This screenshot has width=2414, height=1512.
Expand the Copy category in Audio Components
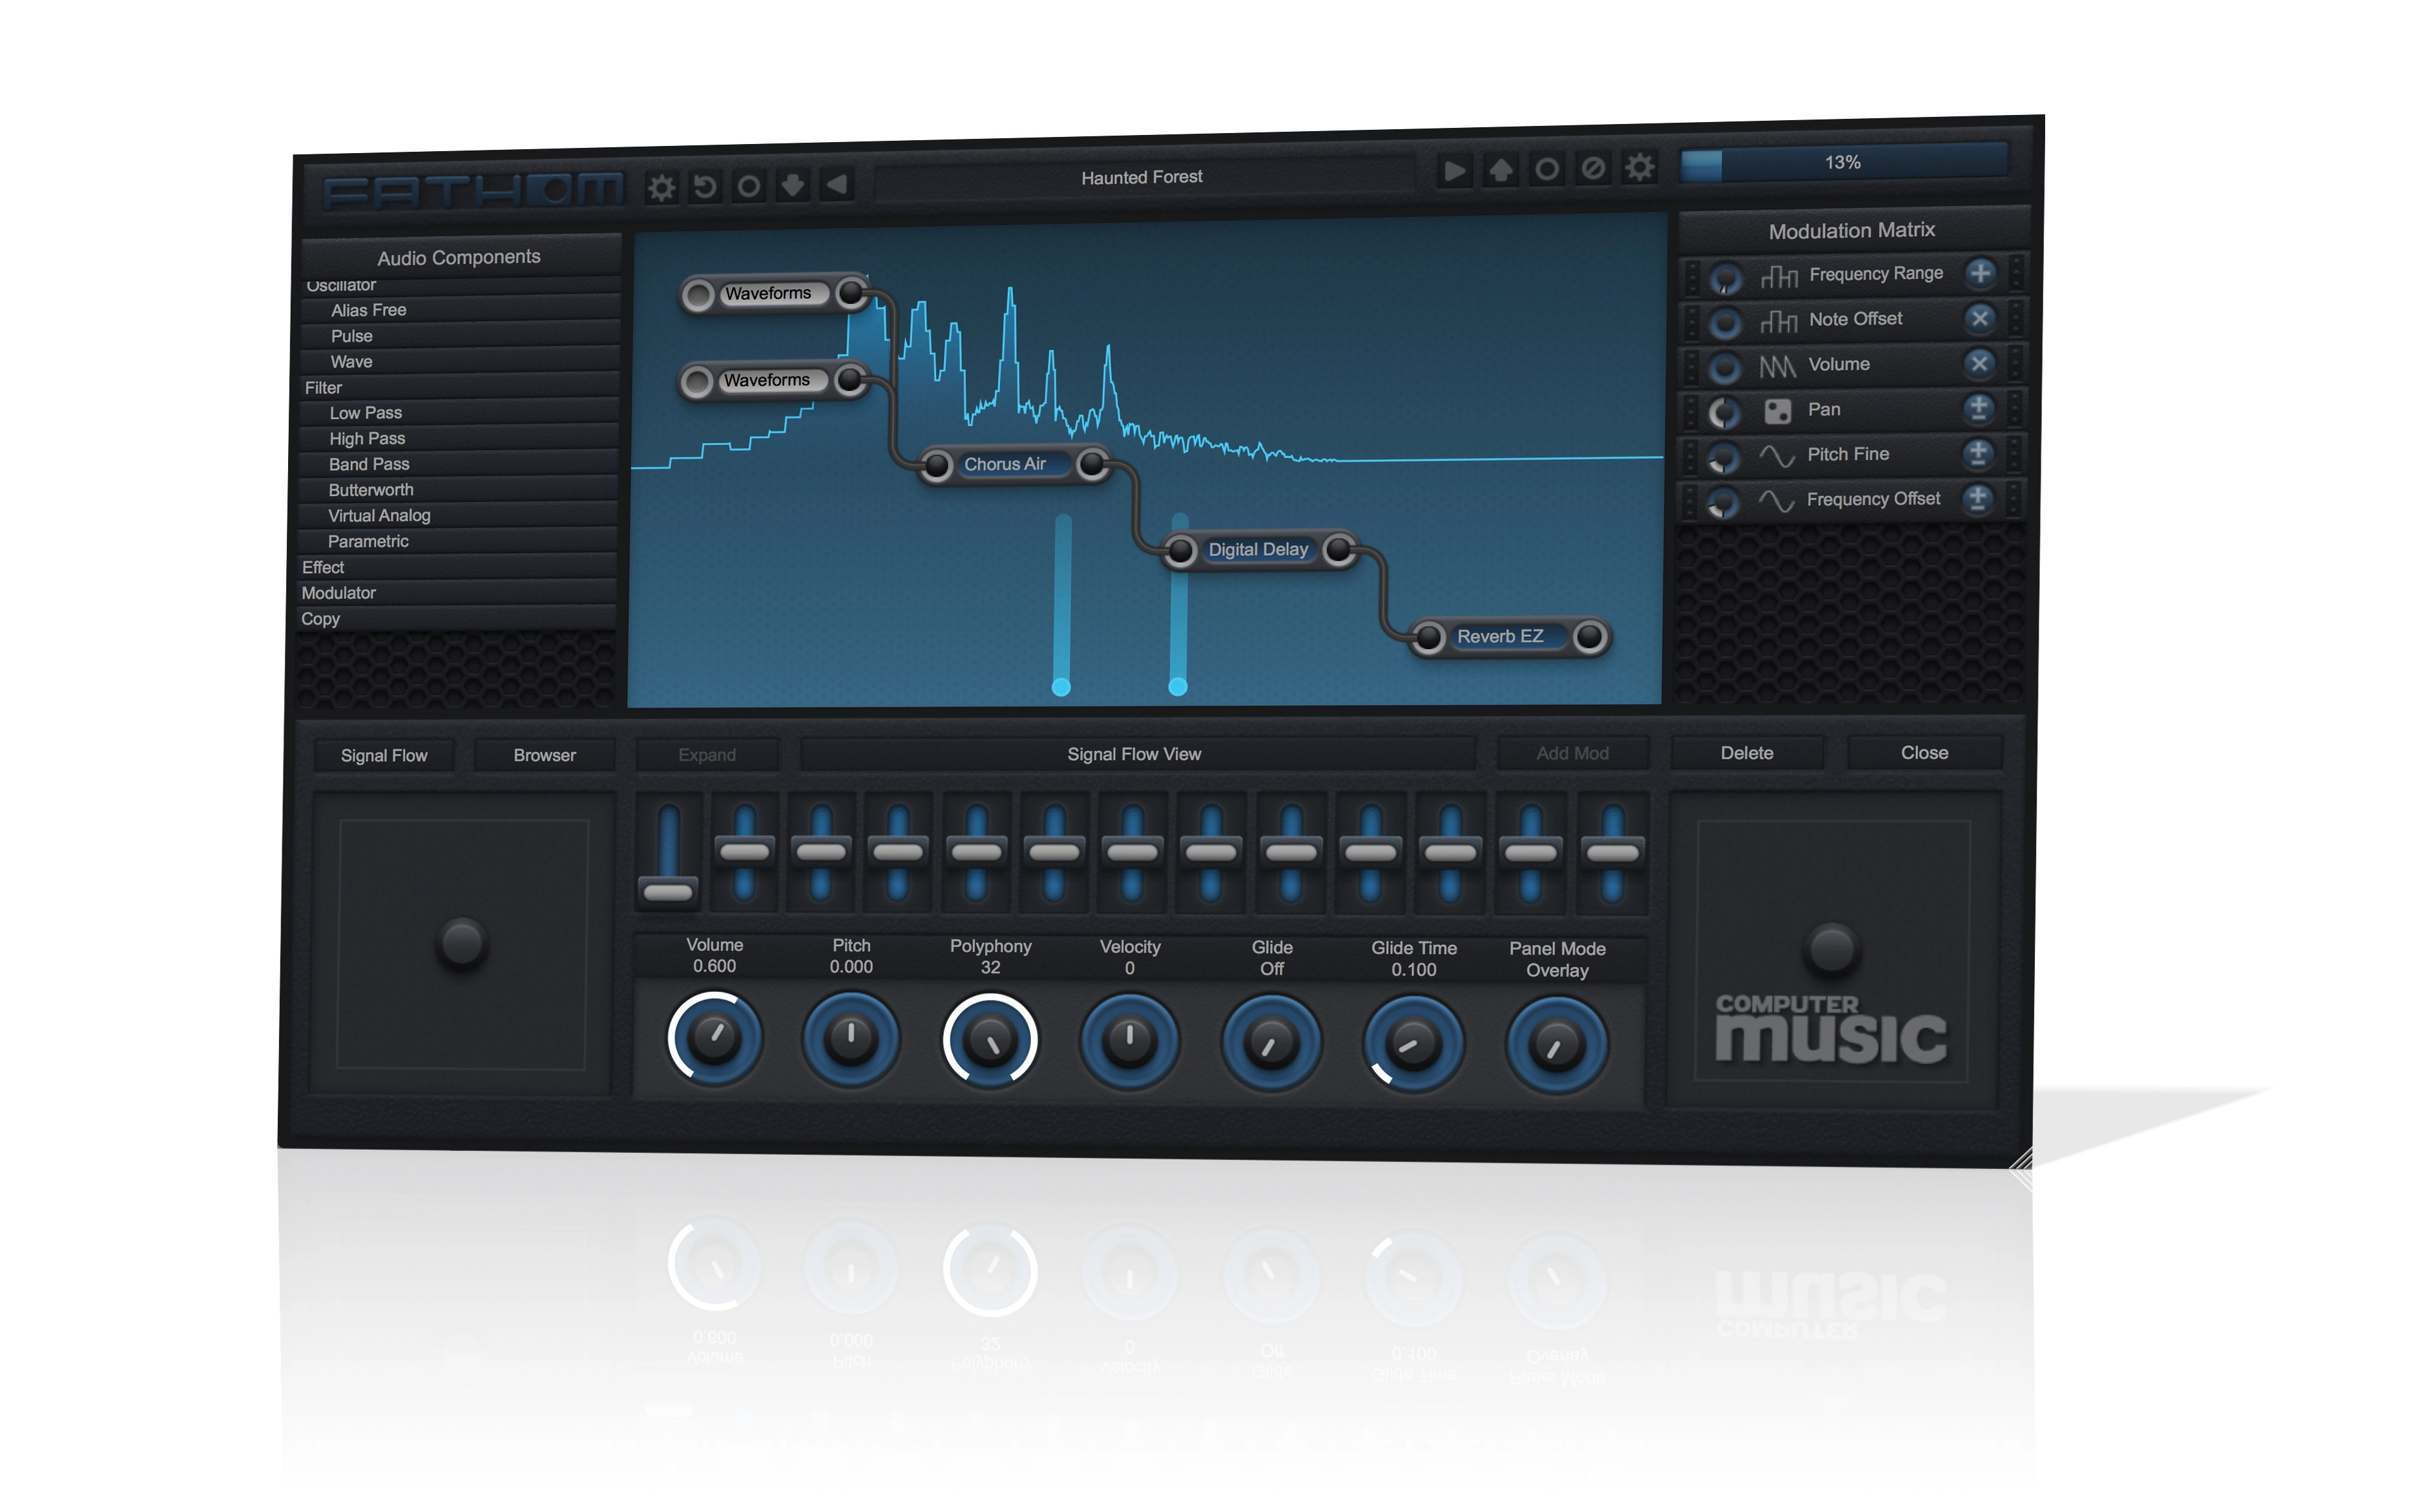[457, 619]
